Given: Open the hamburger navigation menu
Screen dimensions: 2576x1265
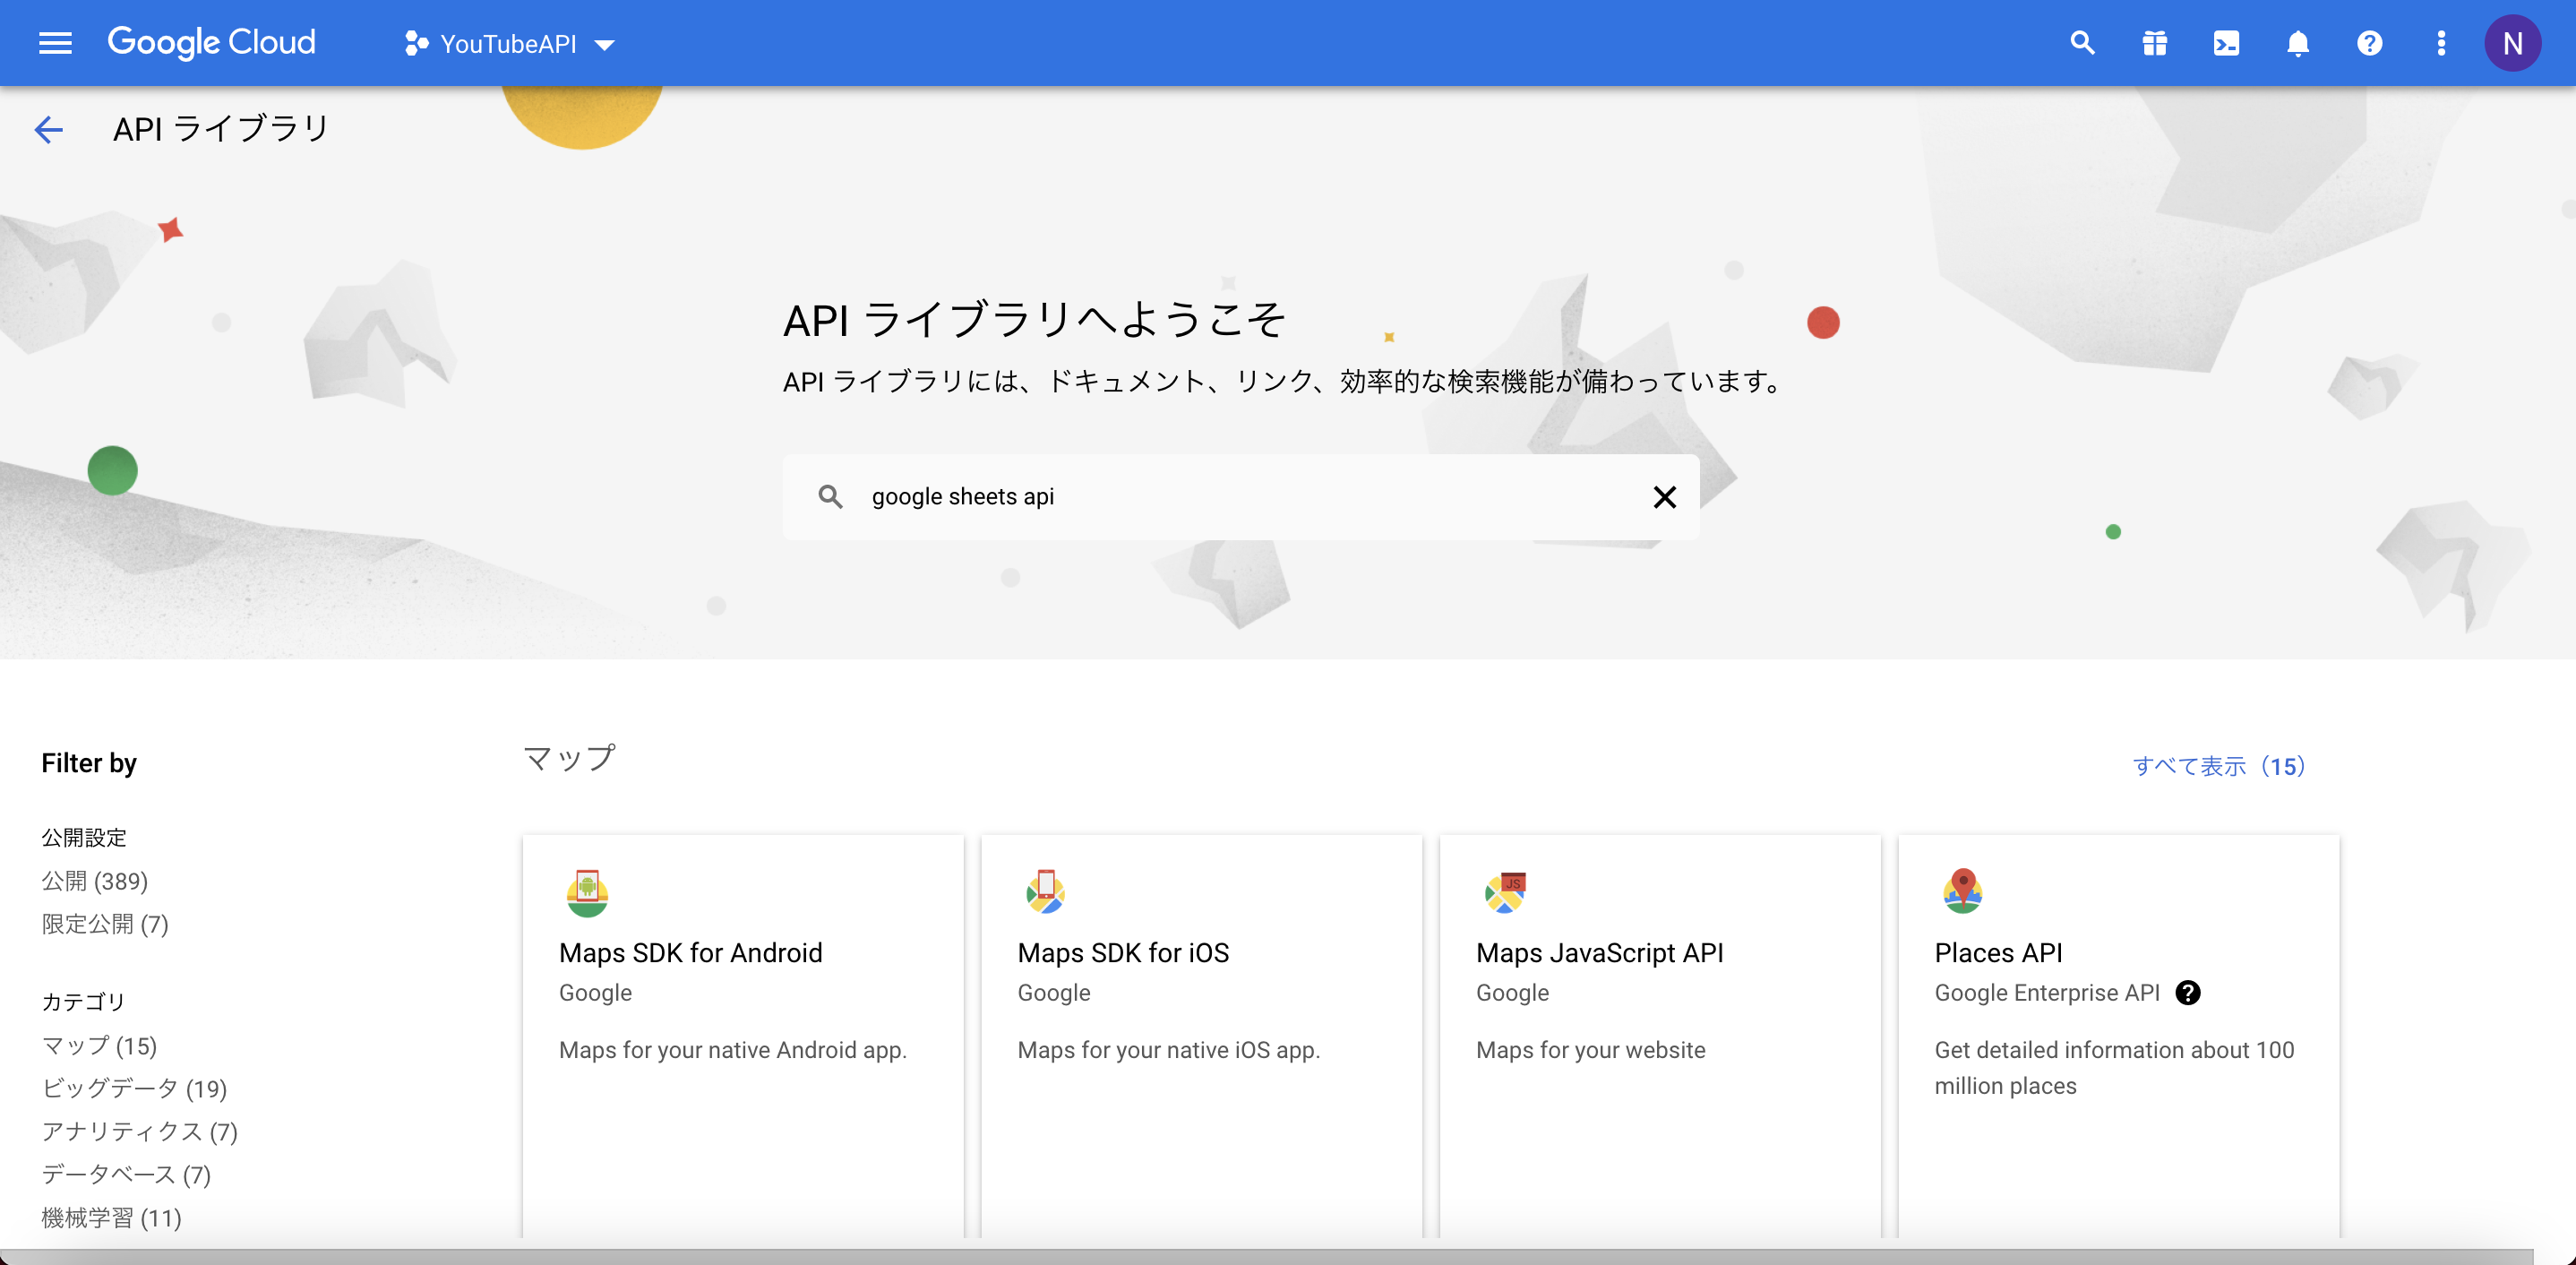Looking at the screenshot, I should (x=55, y=42).
